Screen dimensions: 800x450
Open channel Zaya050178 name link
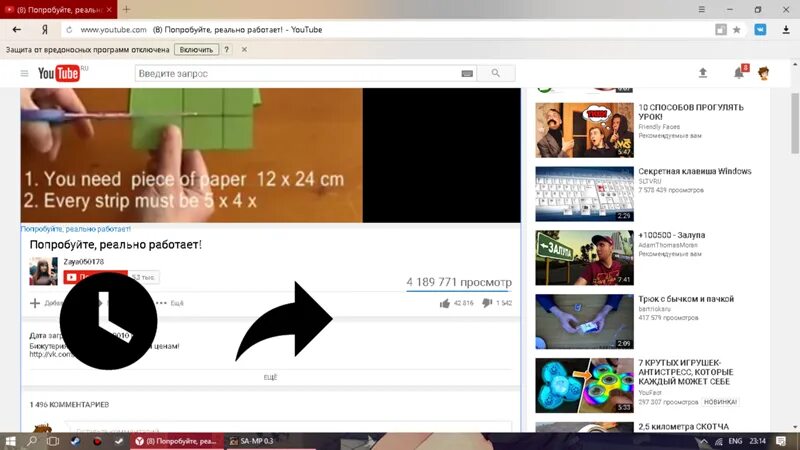pos(83,262)
